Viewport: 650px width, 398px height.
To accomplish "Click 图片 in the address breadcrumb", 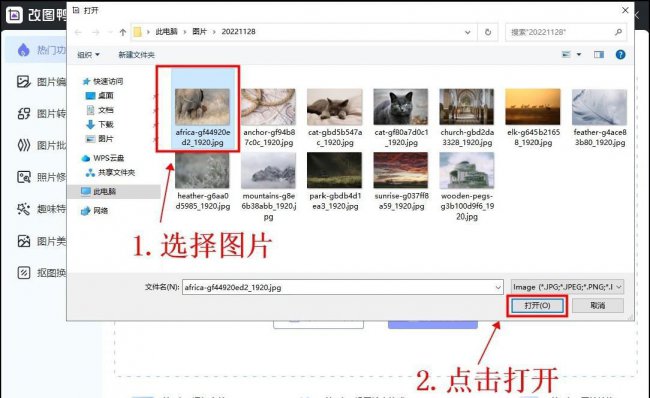I will click(199, 32).
